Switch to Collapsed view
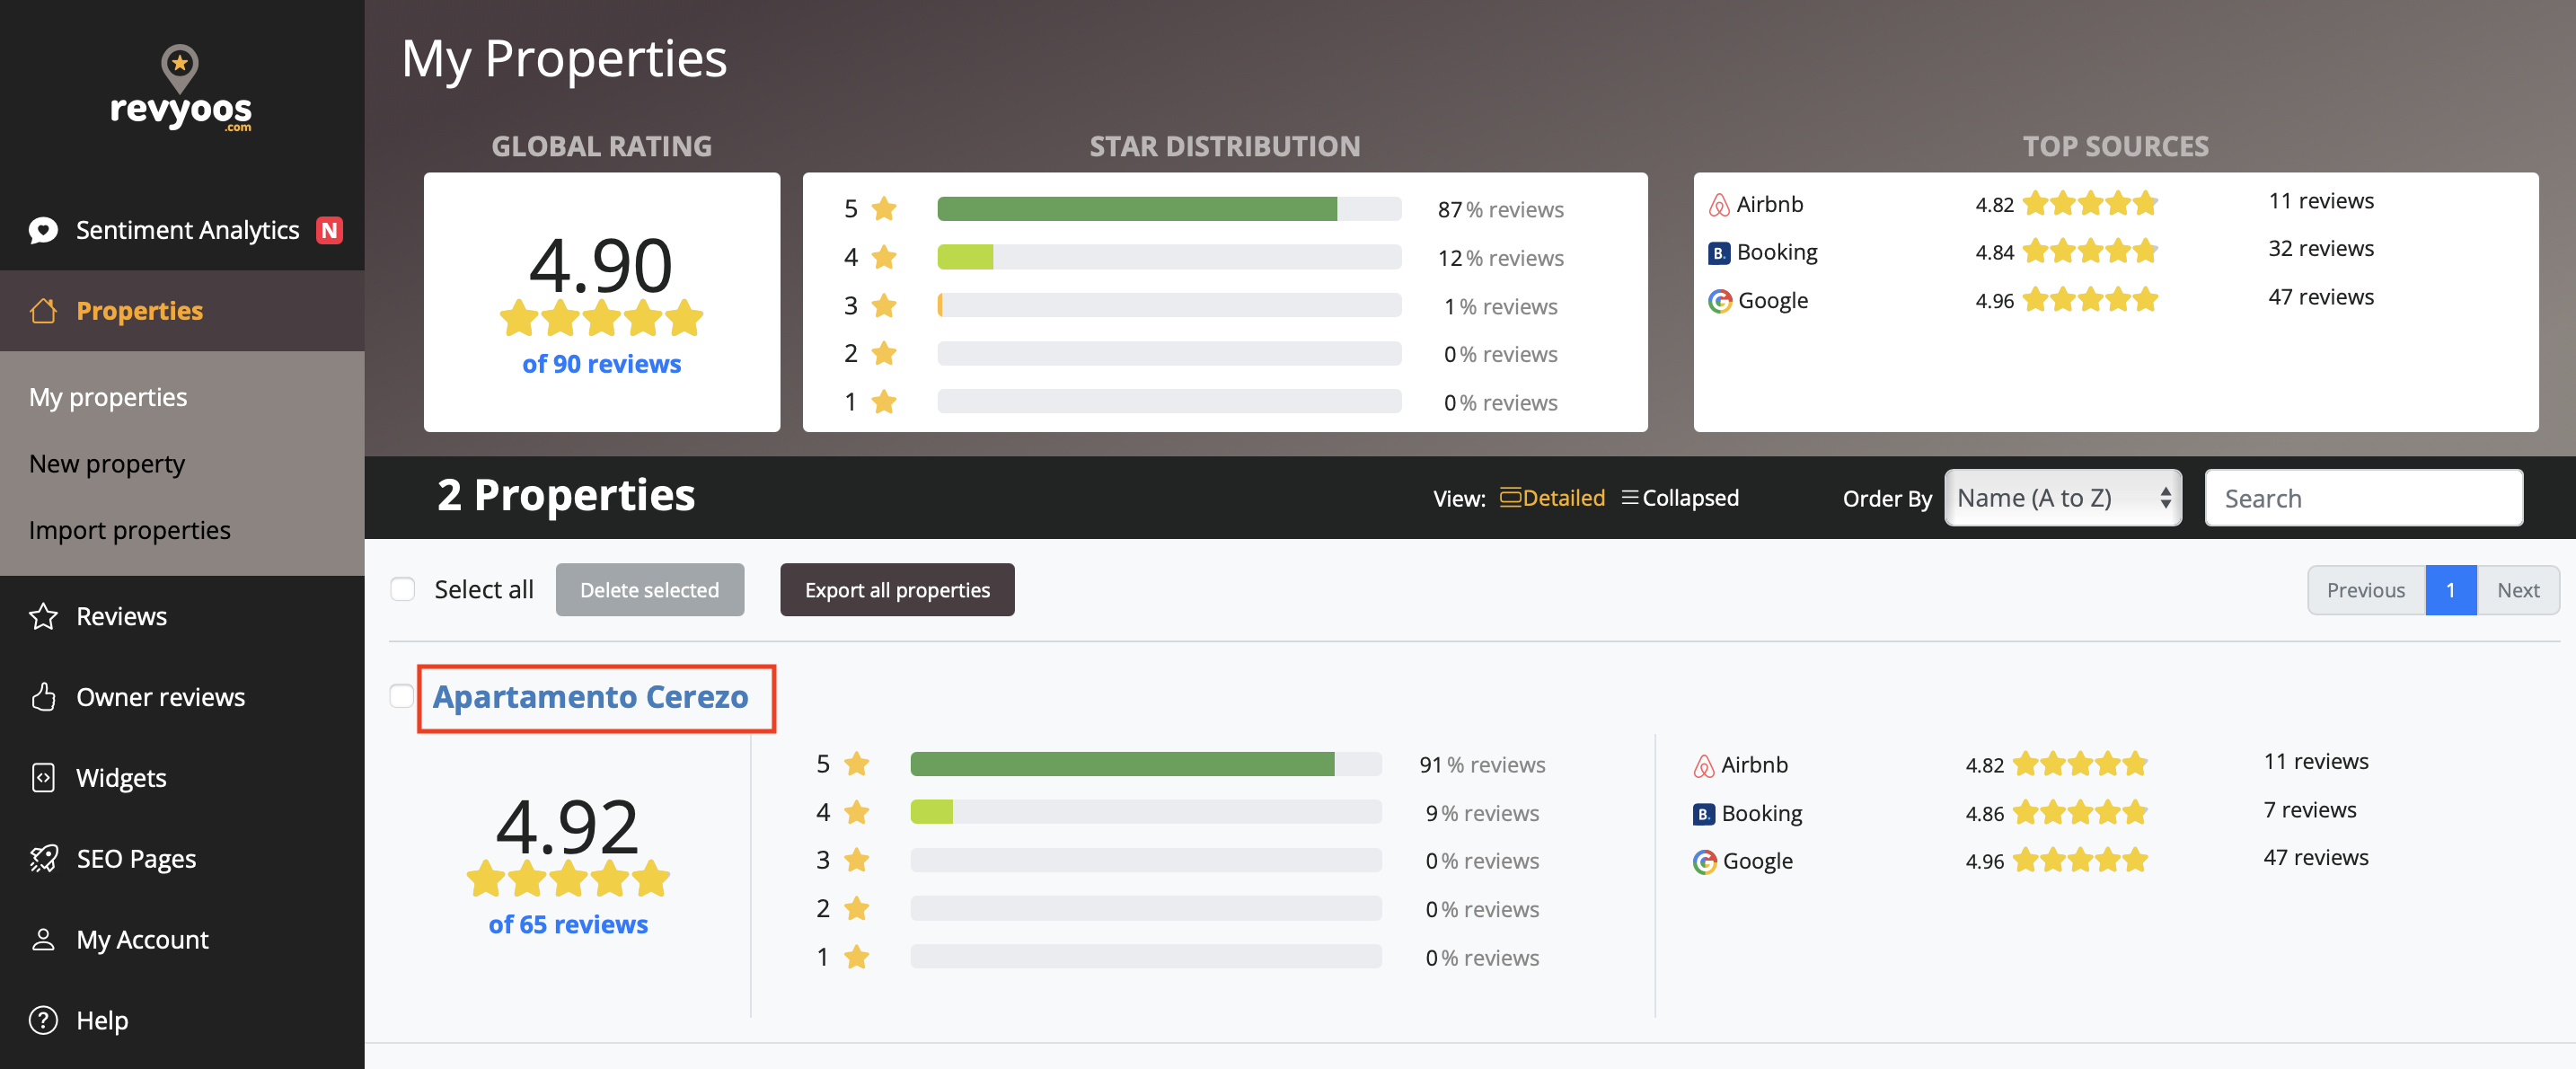 tap(1681, 498)
